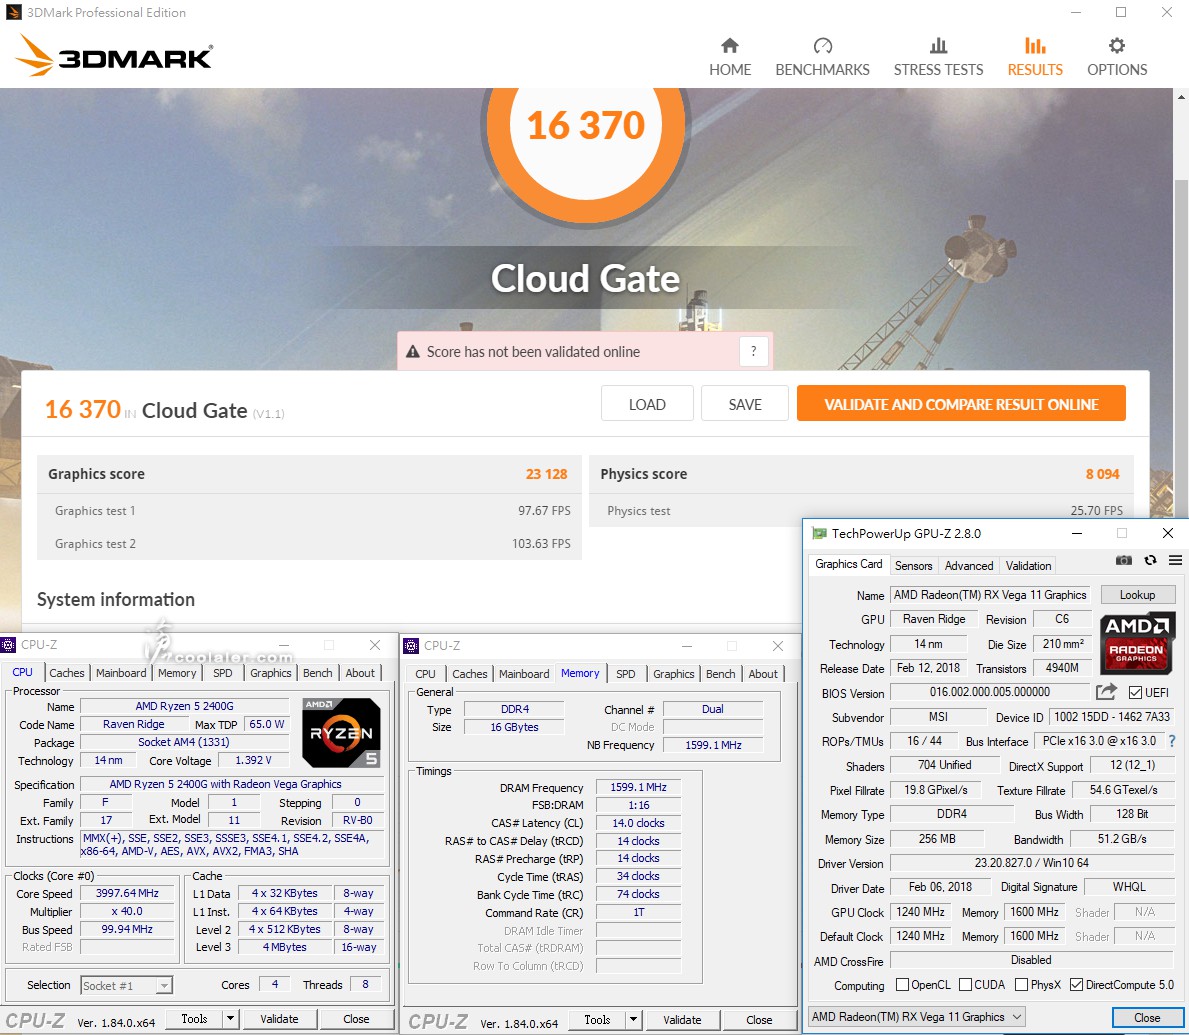The image size is (1189, 1035).
Task: Open Bench tab in memory CPU-Z window
Action: (x=720, y=673)
